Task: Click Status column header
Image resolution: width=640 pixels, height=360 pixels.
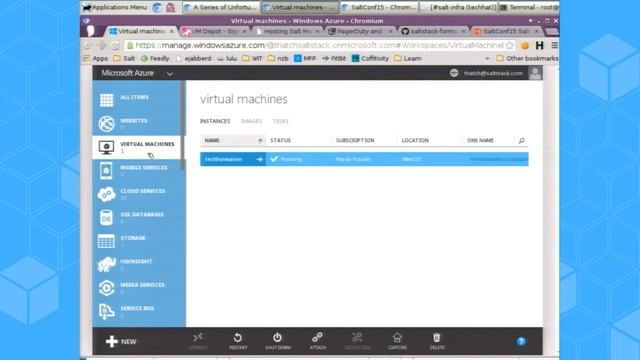Action: click(x=280, y=140)
